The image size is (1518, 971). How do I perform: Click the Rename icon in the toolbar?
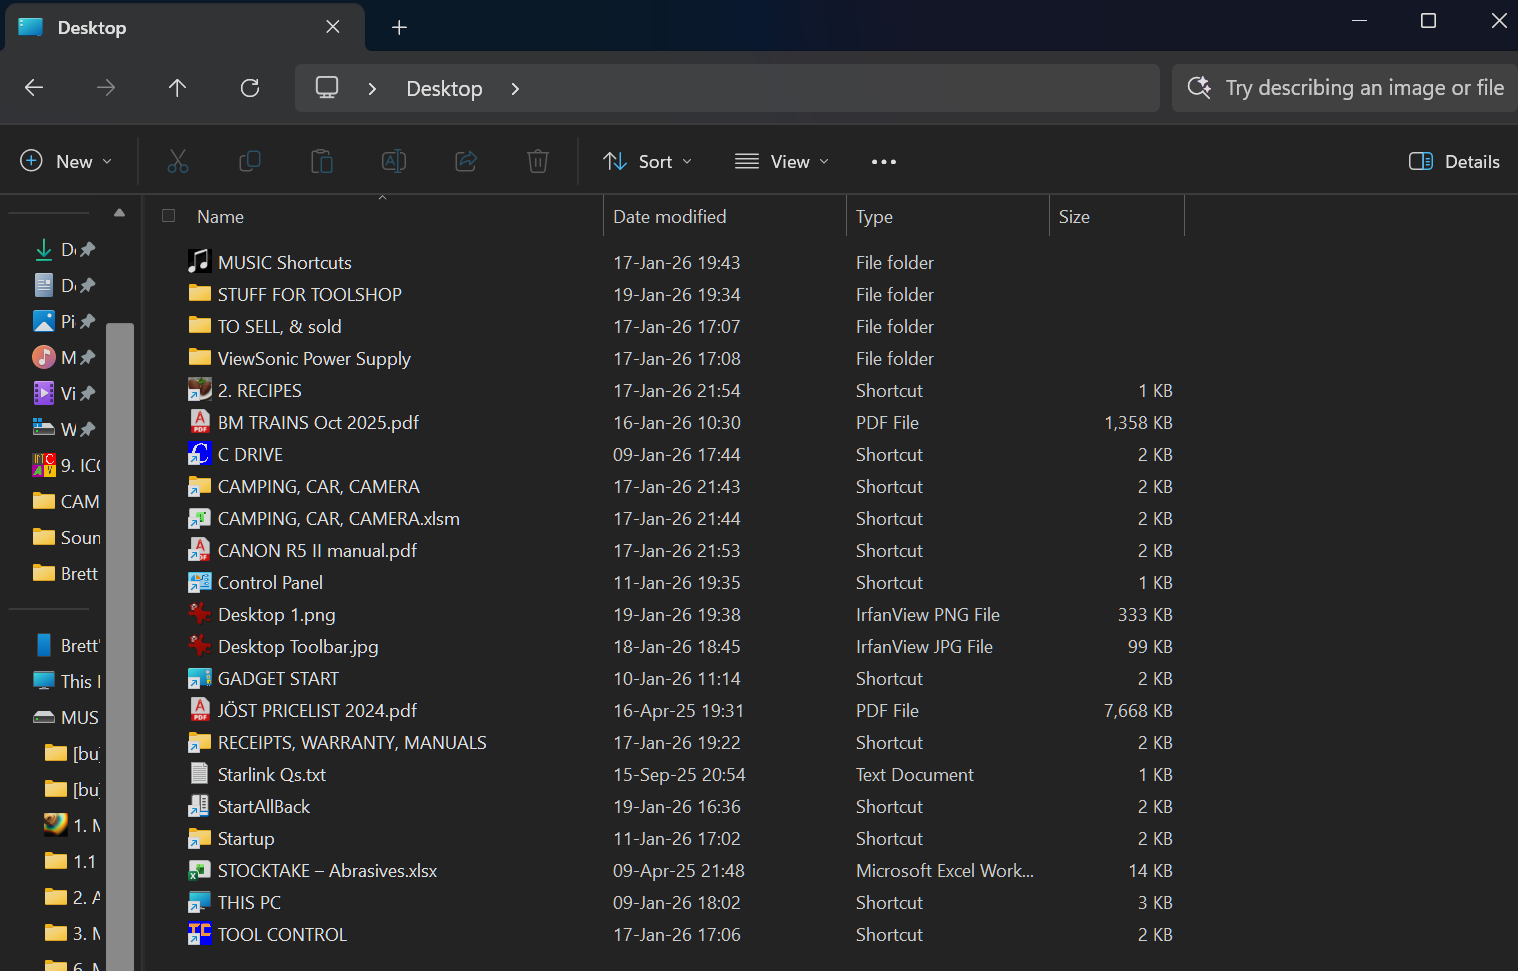394,161
